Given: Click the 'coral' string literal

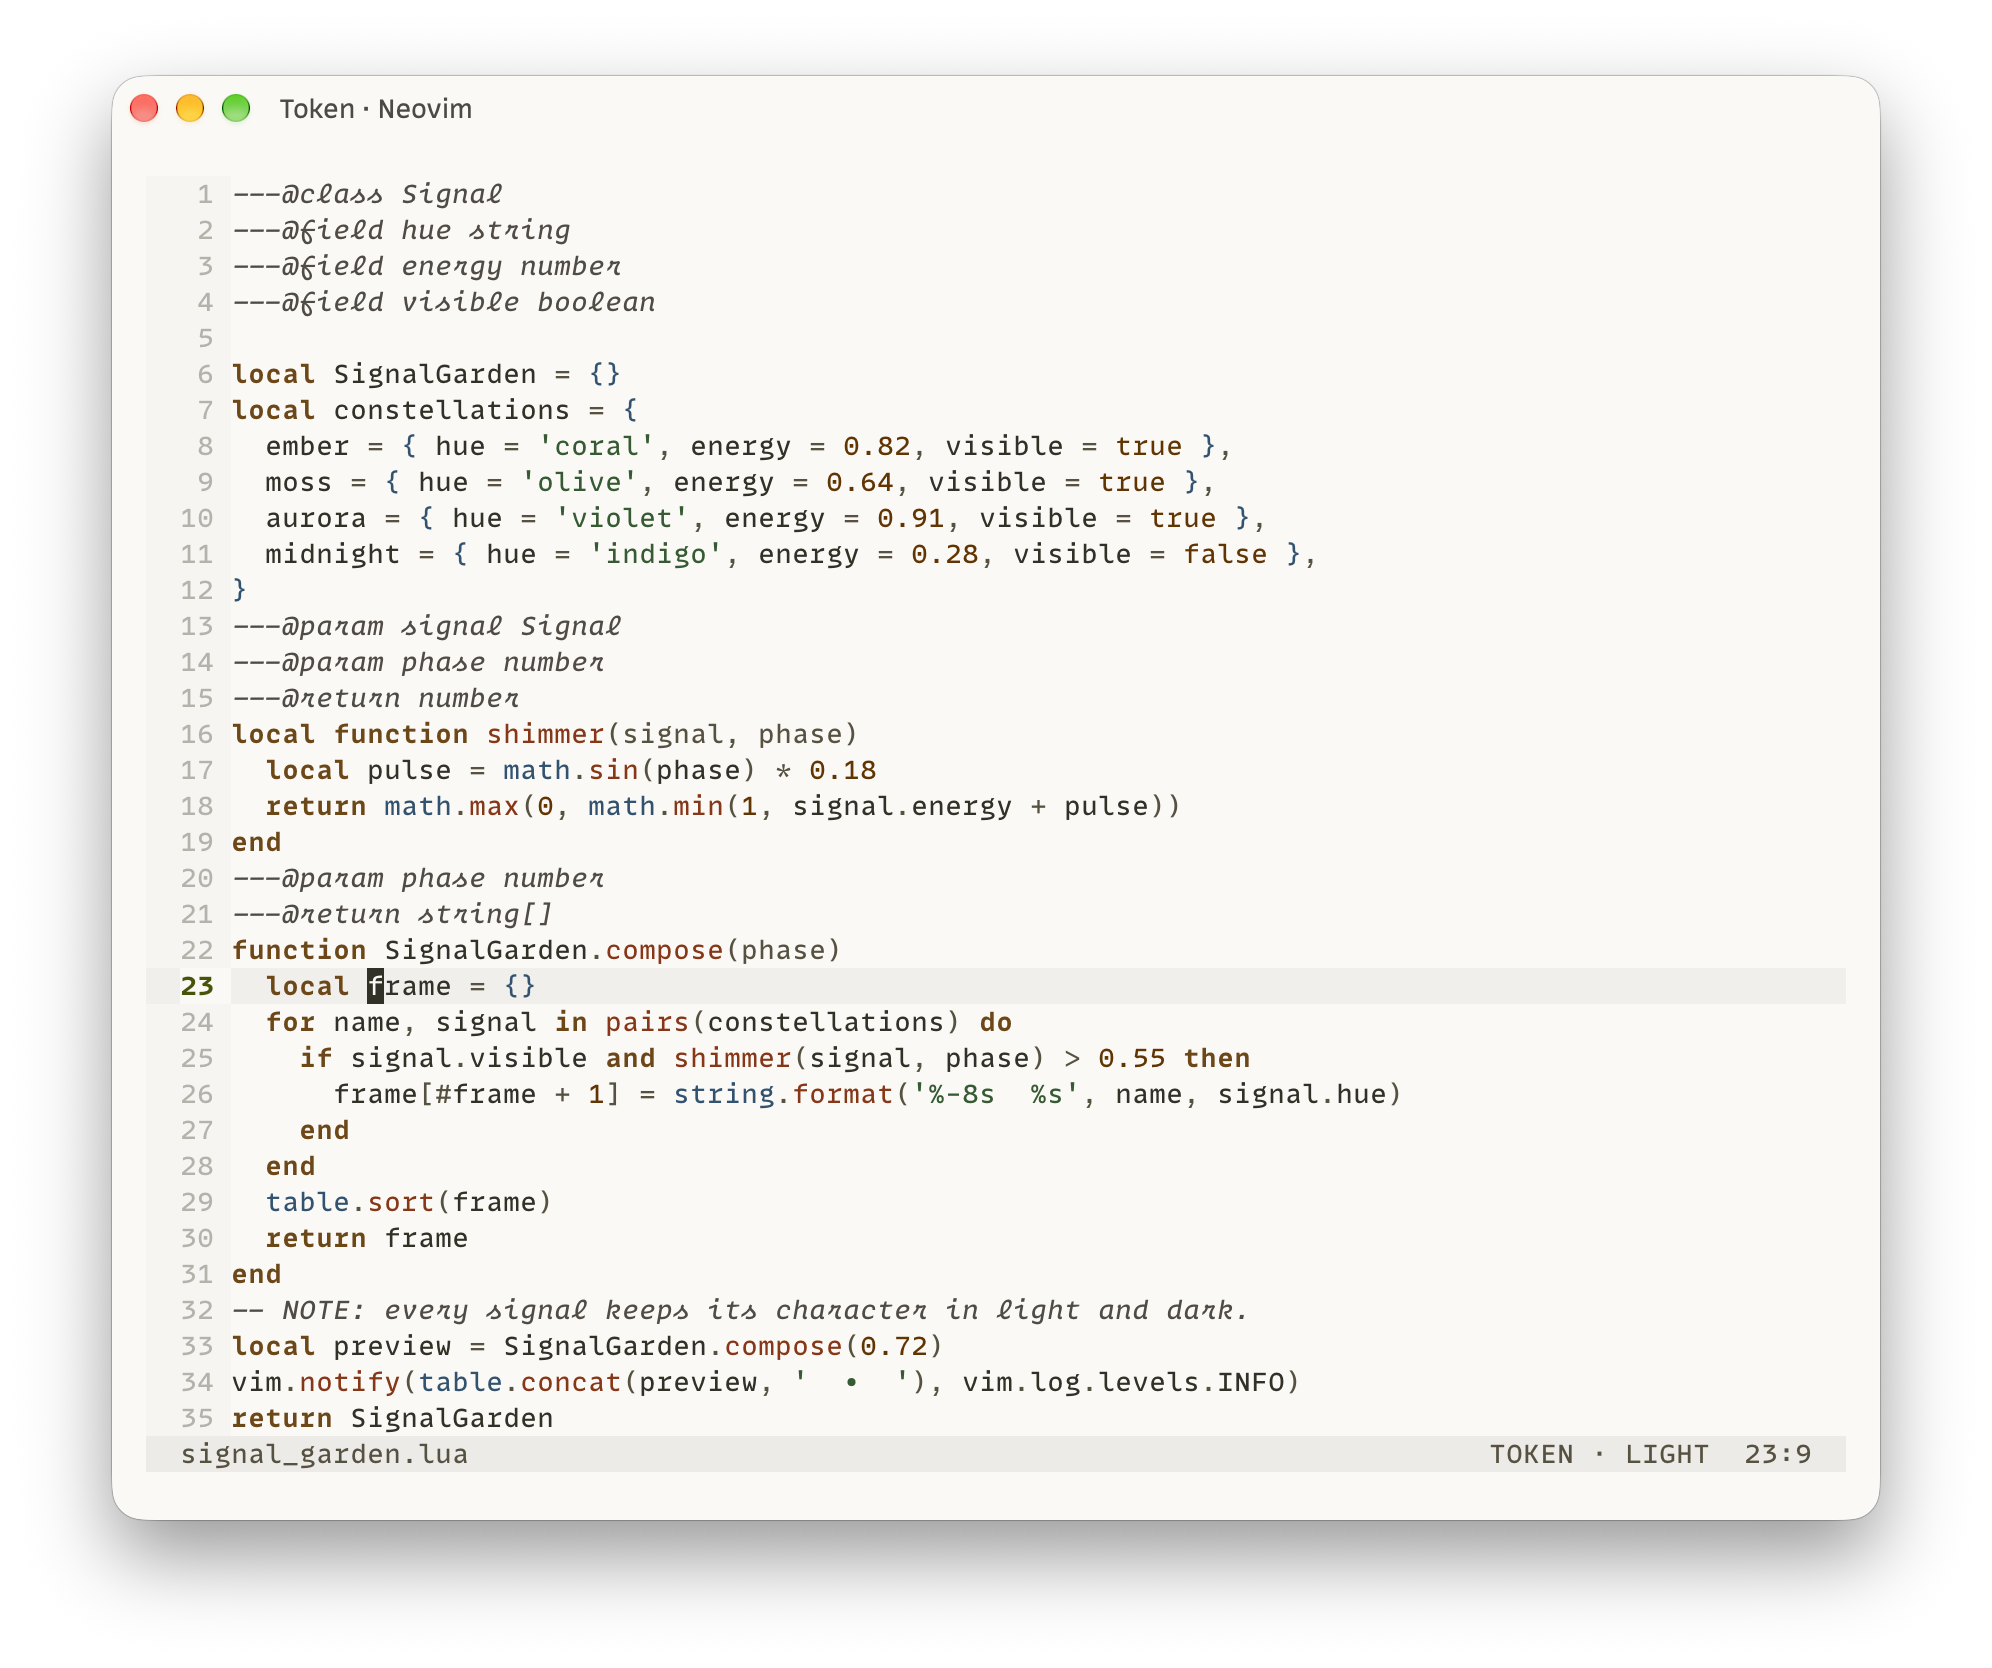Looking at the screenshot, I should (597, 446).
